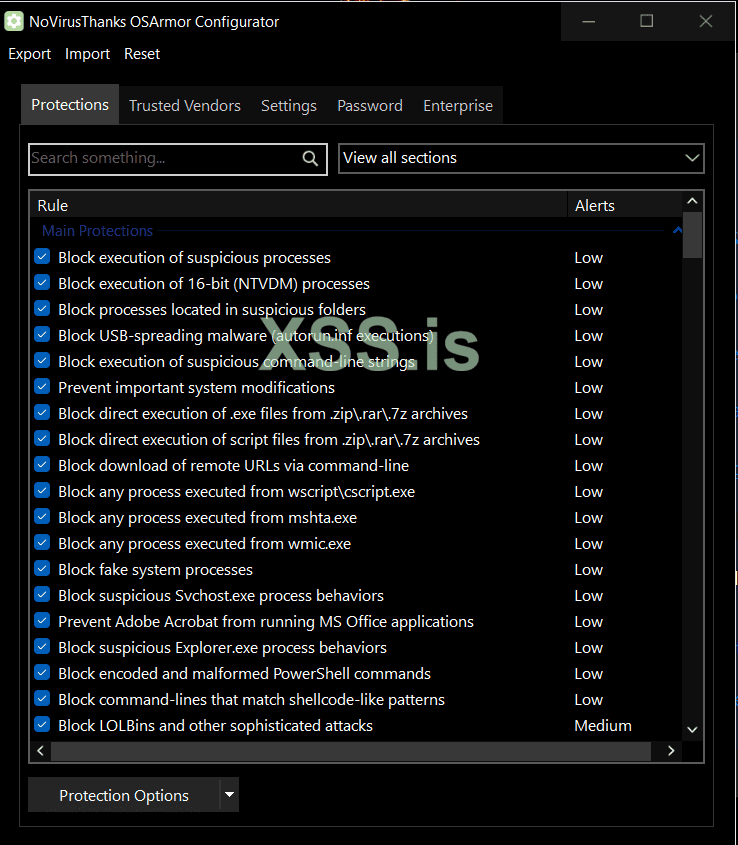The height and width of the screenshot is (845, 738).
Task: Click the magnifier search icon
Action: tap(310, 158)
